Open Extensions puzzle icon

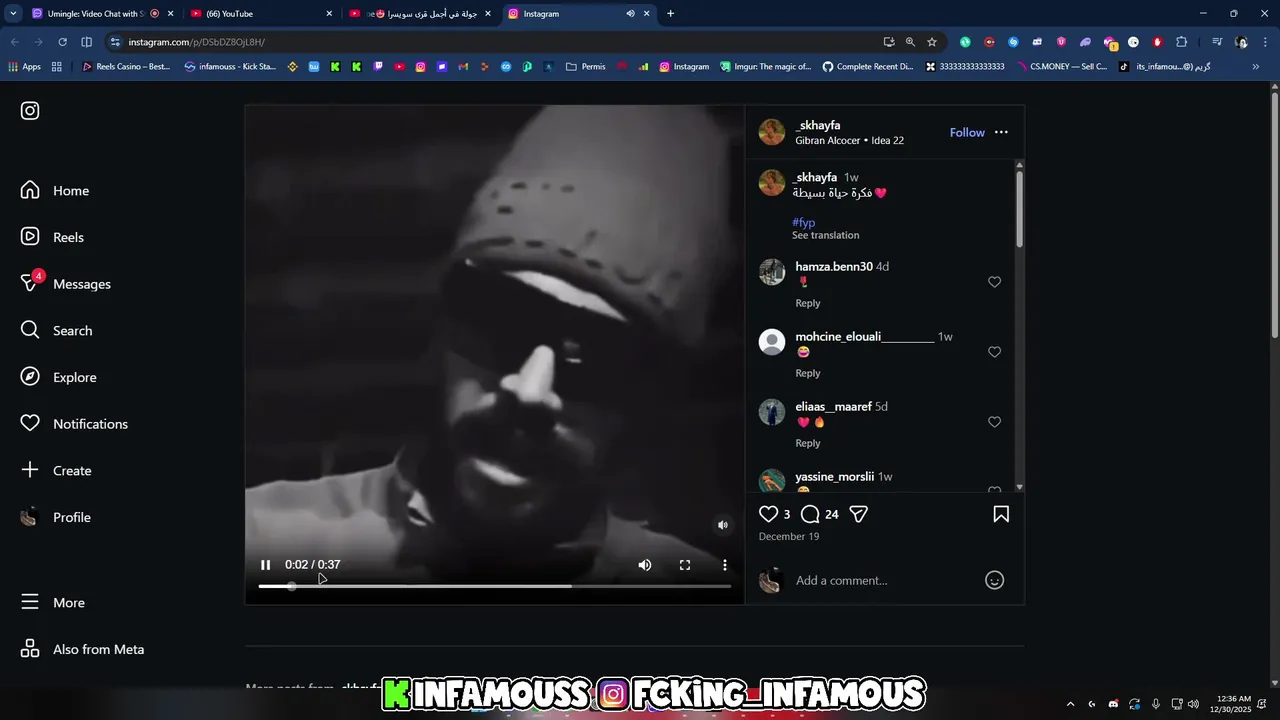pyautogui.click(x=1181, y=42)
